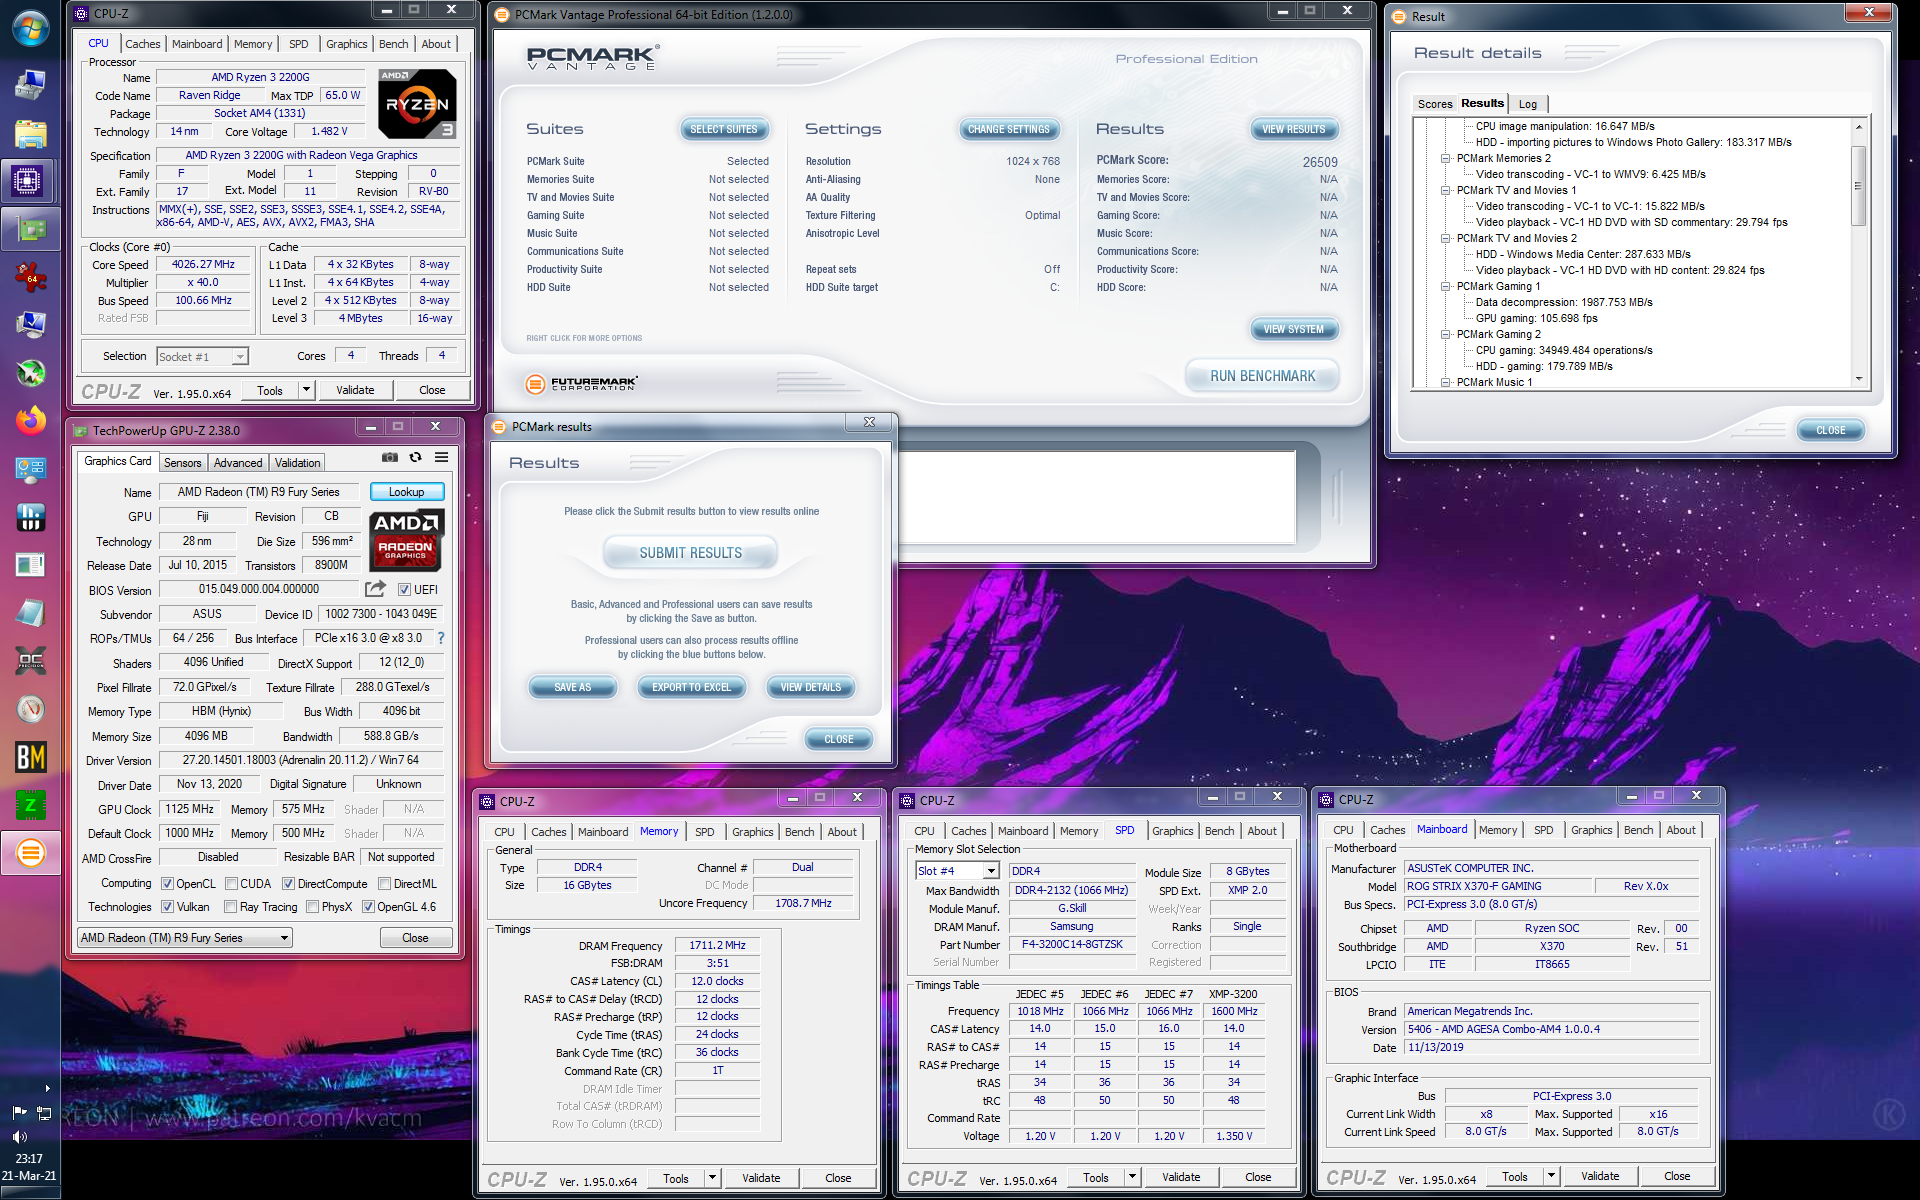Open Bench tab in CPU-Z Memory window

[x=799, y=832]
